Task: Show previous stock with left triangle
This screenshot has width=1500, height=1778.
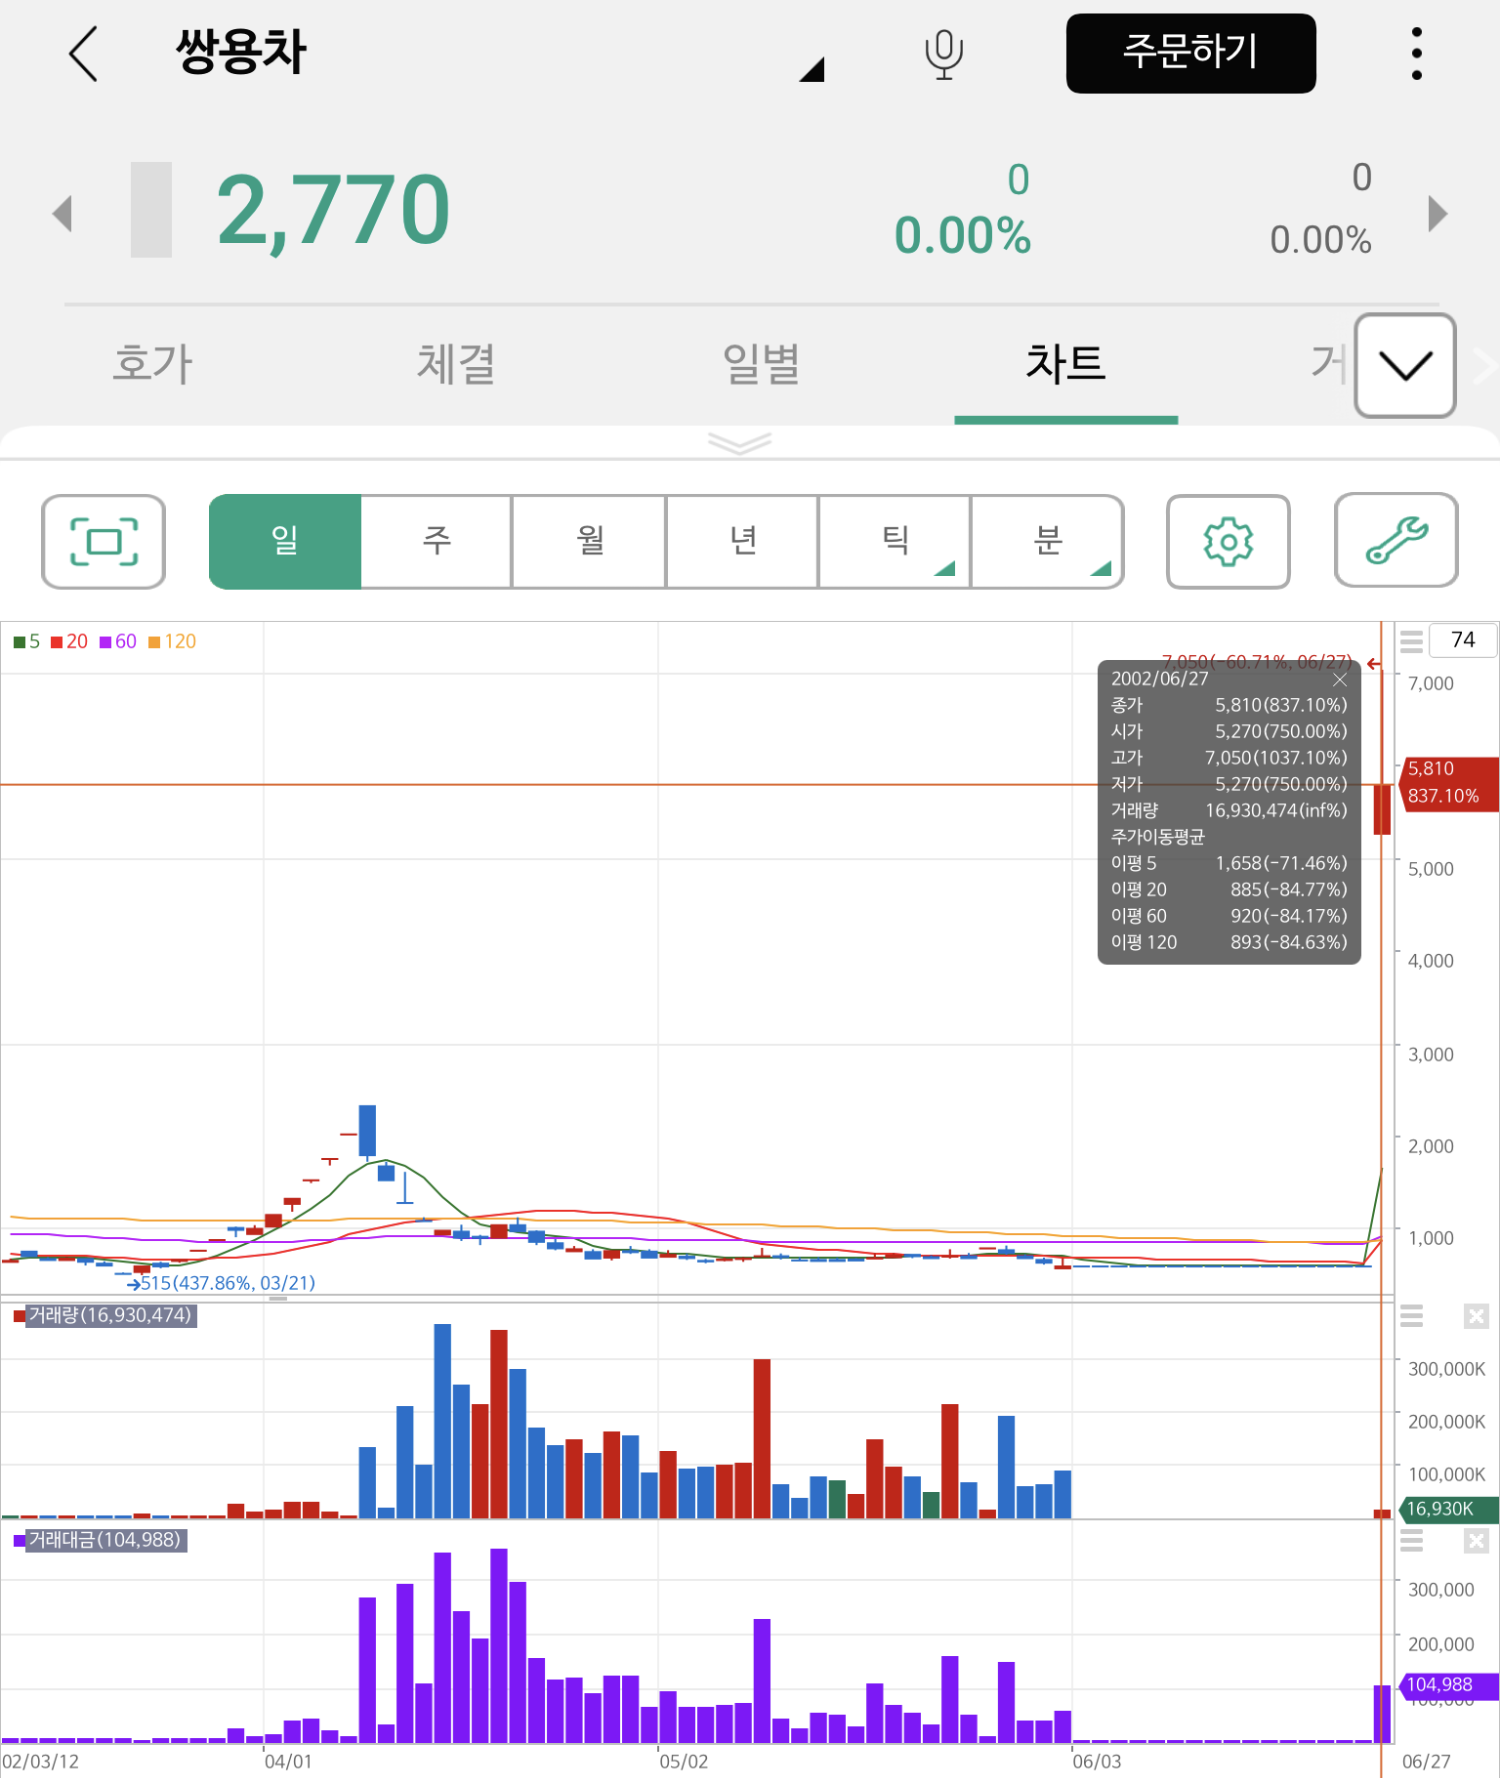Action: pos(63,213)
